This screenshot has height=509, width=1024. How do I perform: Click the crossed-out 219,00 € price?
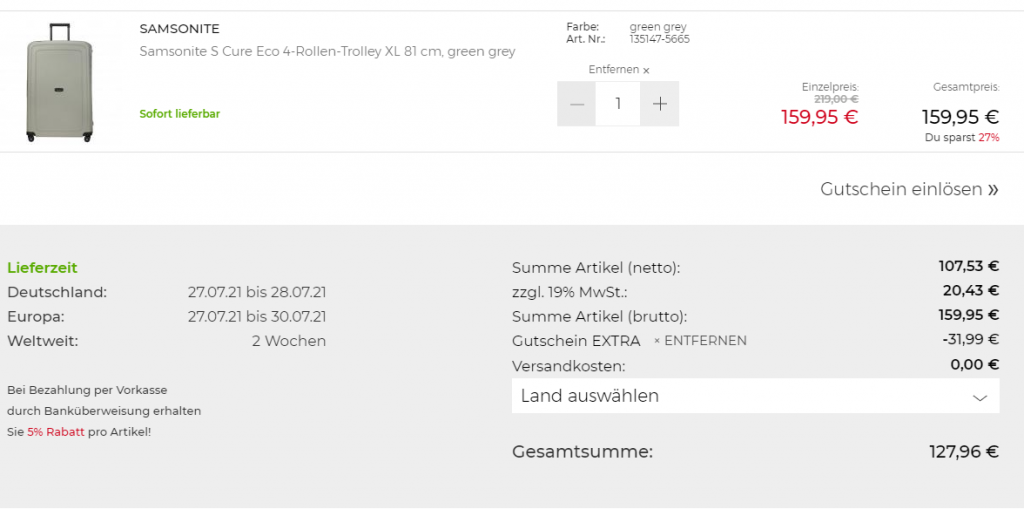(836, 98)
